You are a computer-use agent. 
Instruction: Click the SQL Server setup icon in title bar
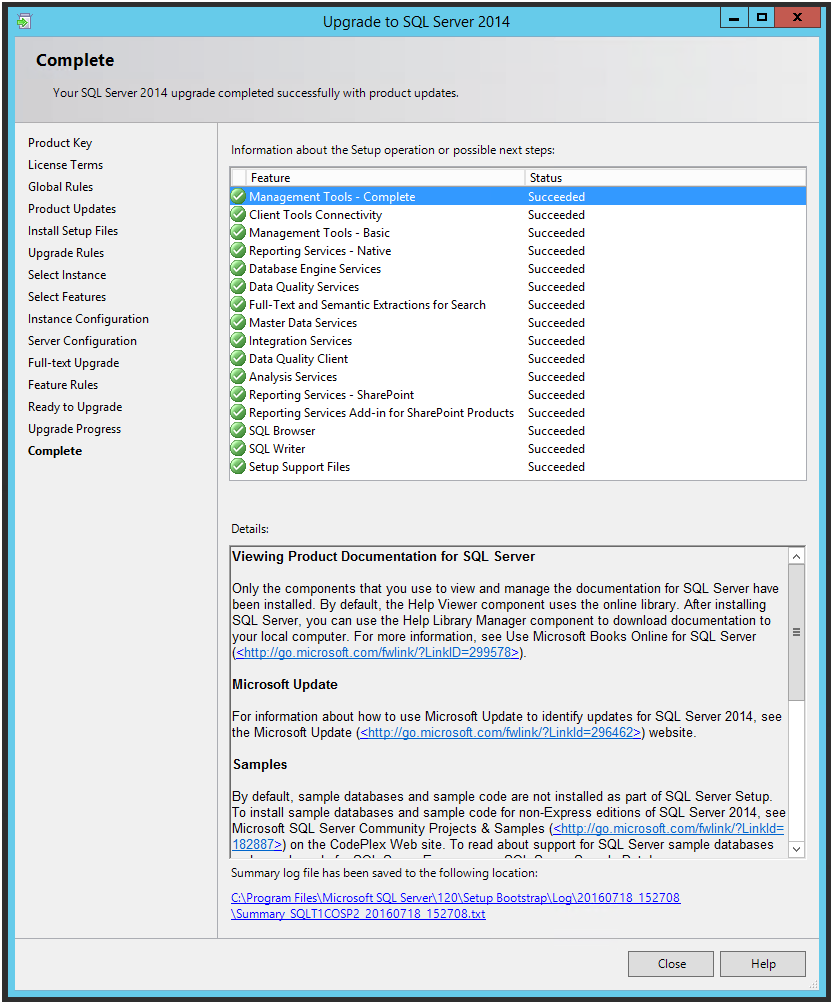(24, 22)
